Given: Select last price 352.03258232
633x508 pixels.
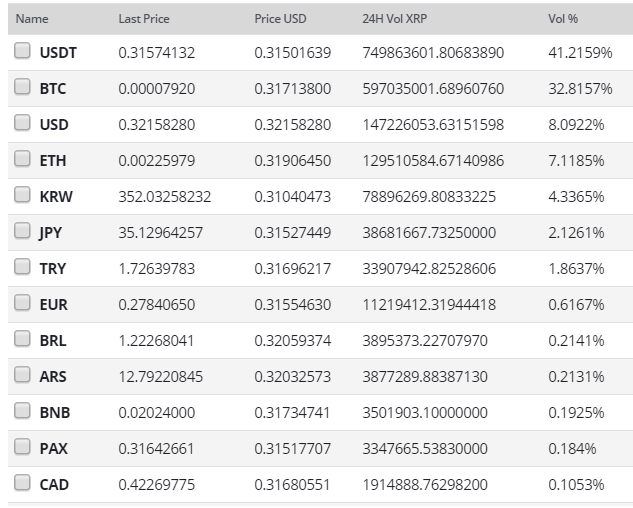Looking at the screenshot, I should (x=165, y=197).
